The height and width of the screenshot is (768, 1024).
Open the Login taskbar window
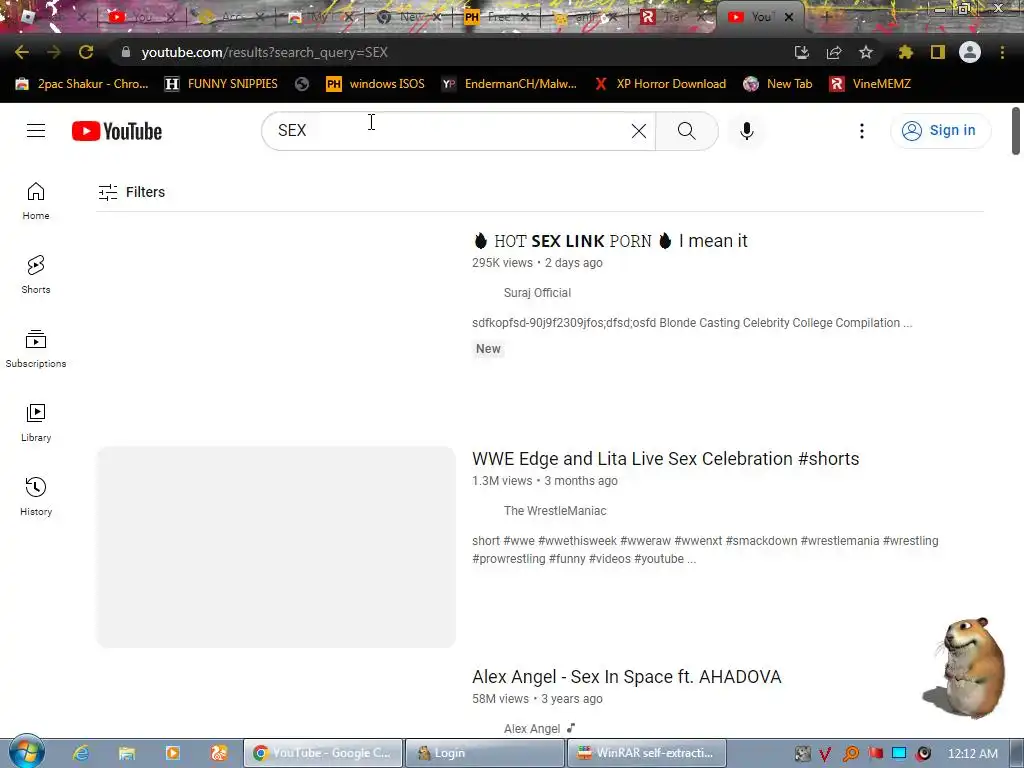(485, 753)
